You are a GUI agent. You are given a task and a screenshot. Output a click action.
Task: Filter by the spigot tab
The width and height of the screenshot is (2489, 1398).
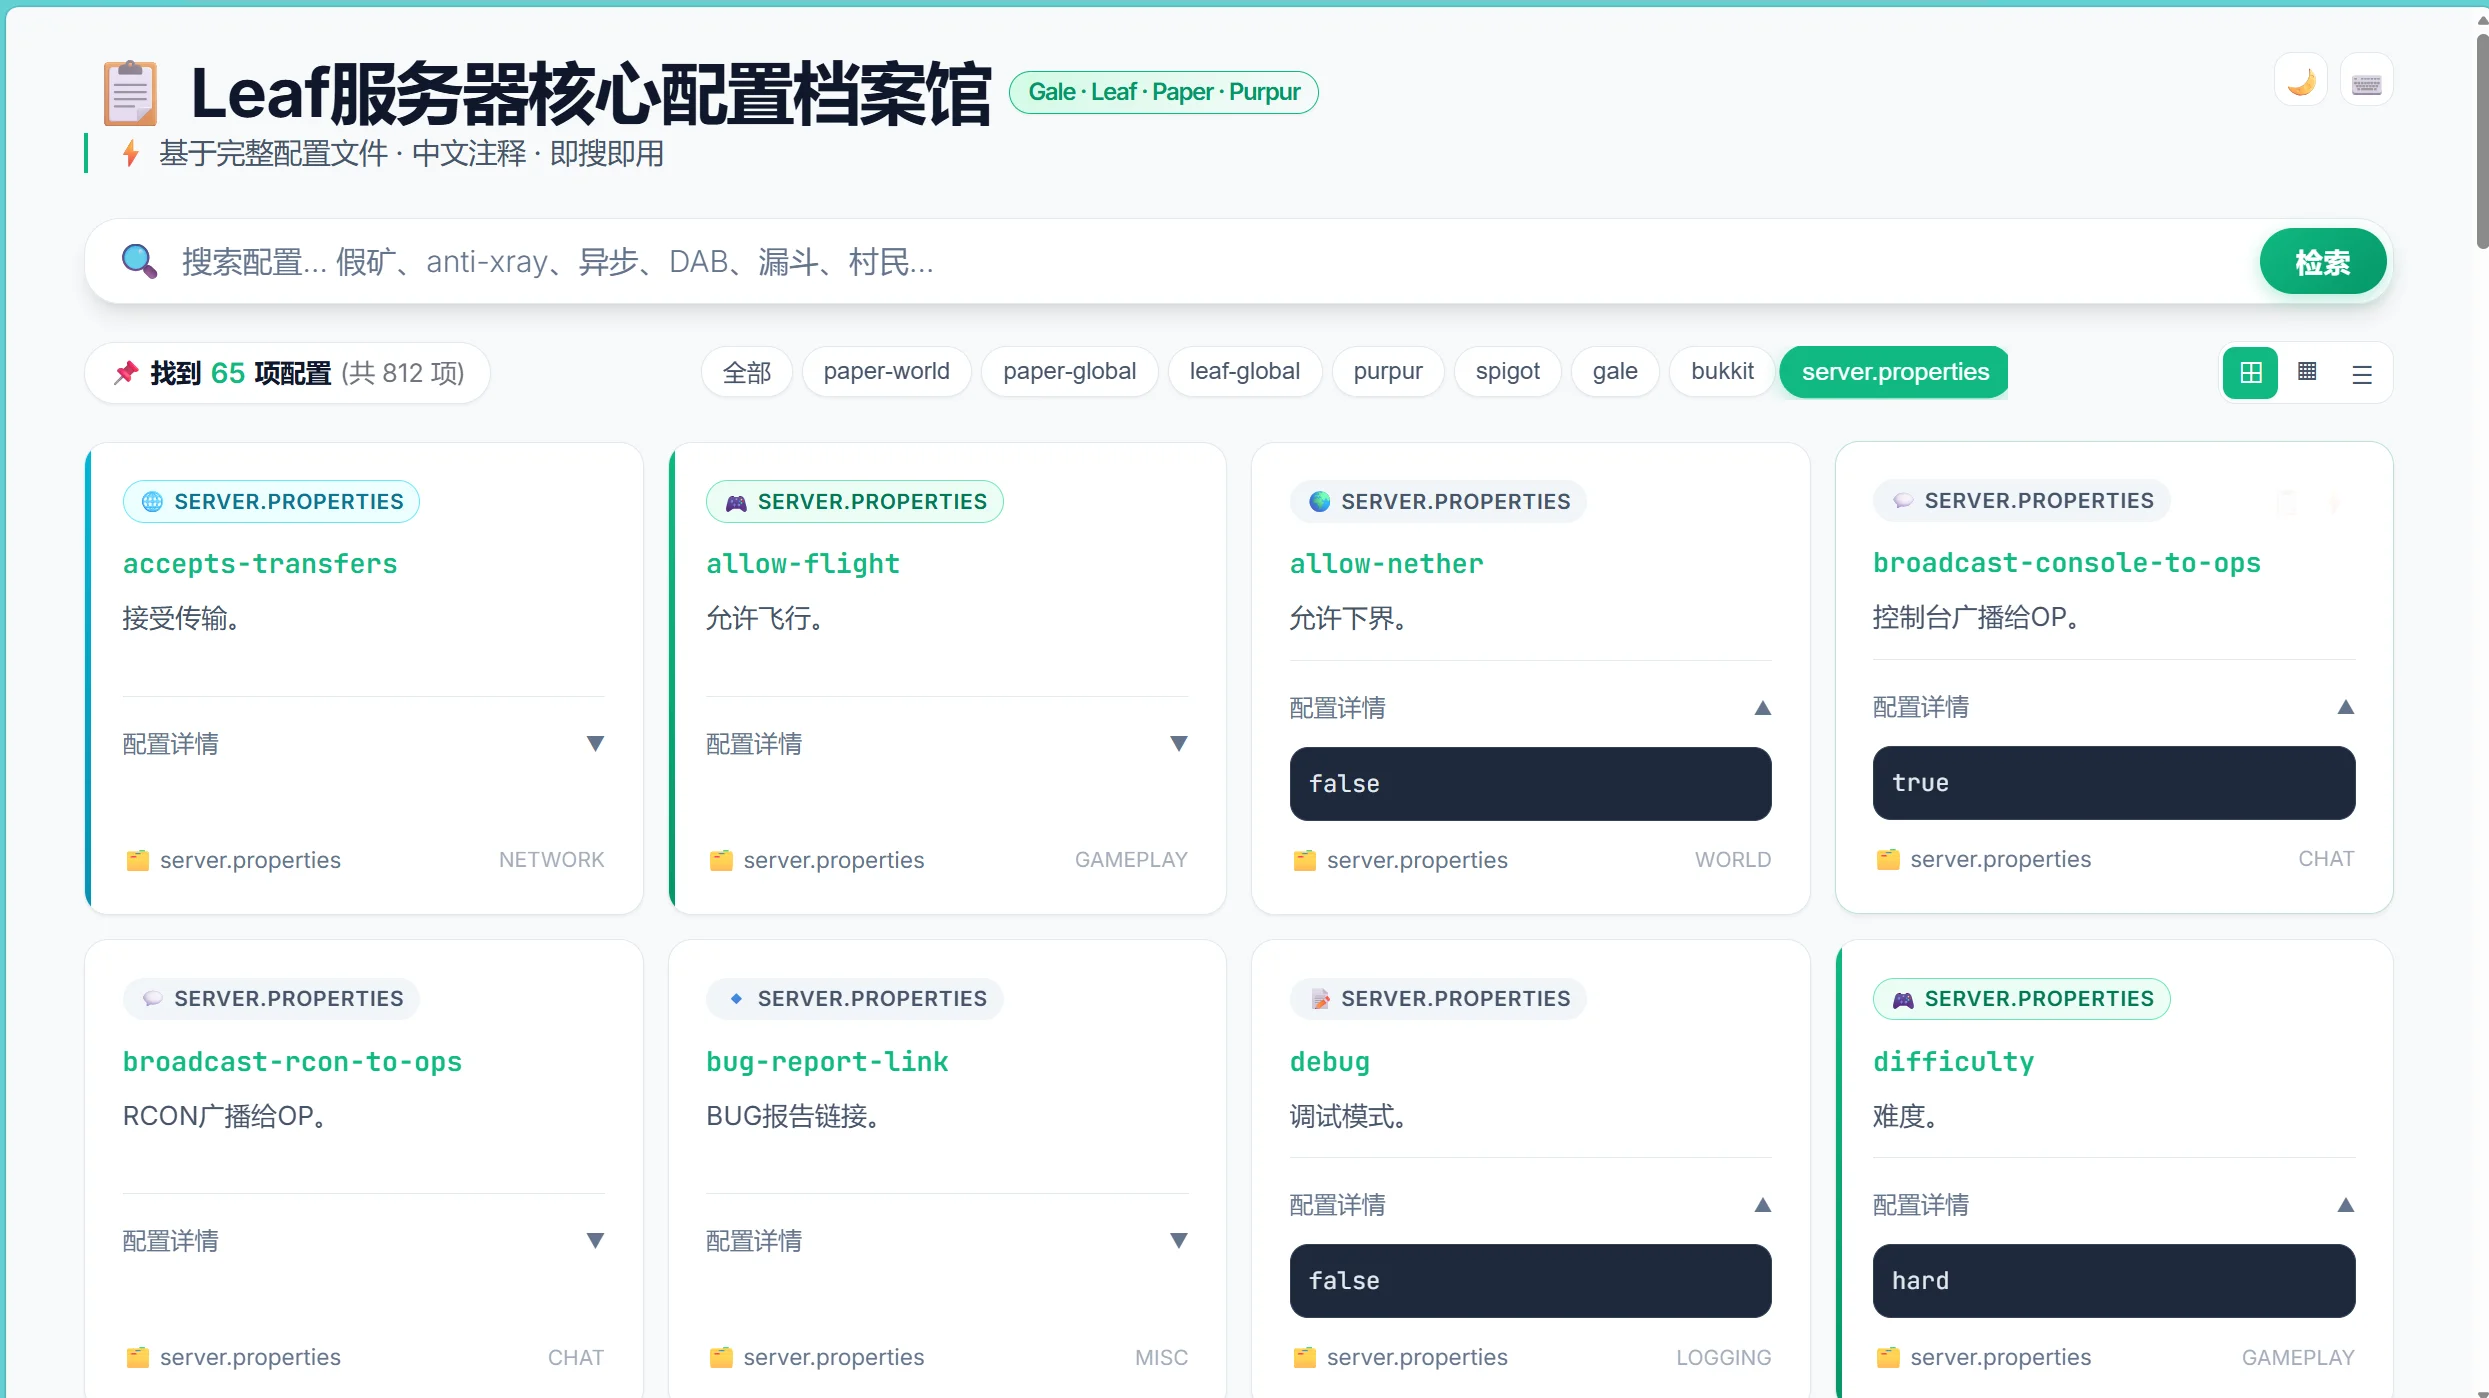coord(1508,372)
